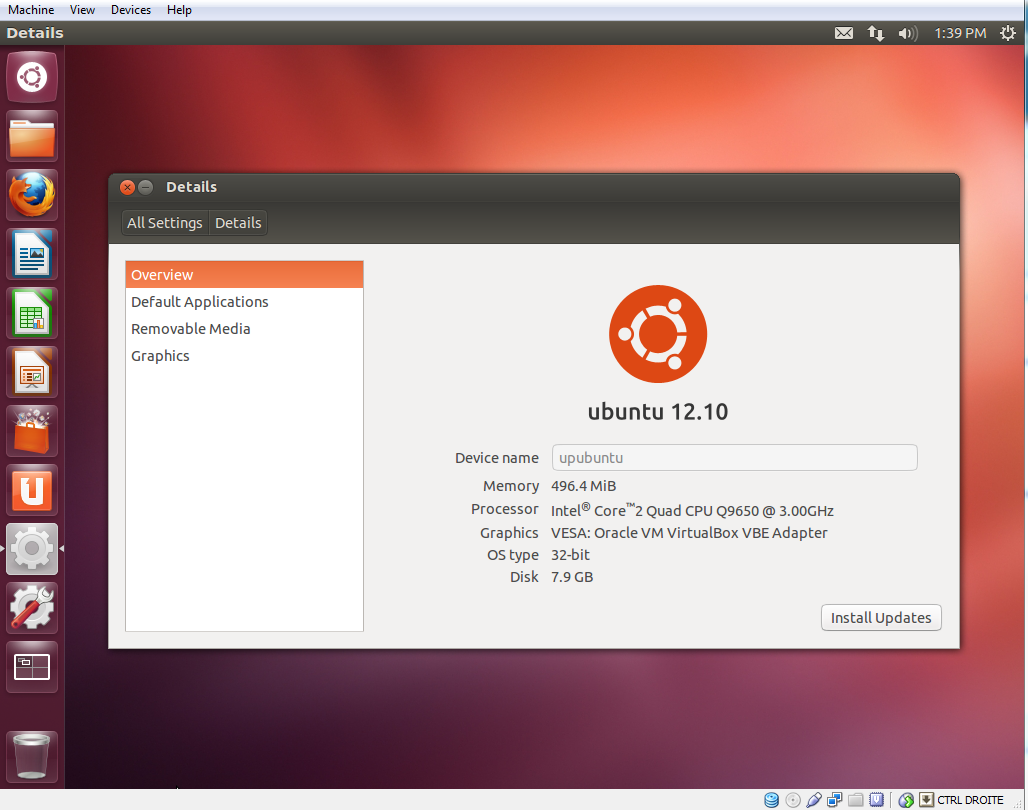Click the VirtualBox network adapters icon

pos(835,800)
